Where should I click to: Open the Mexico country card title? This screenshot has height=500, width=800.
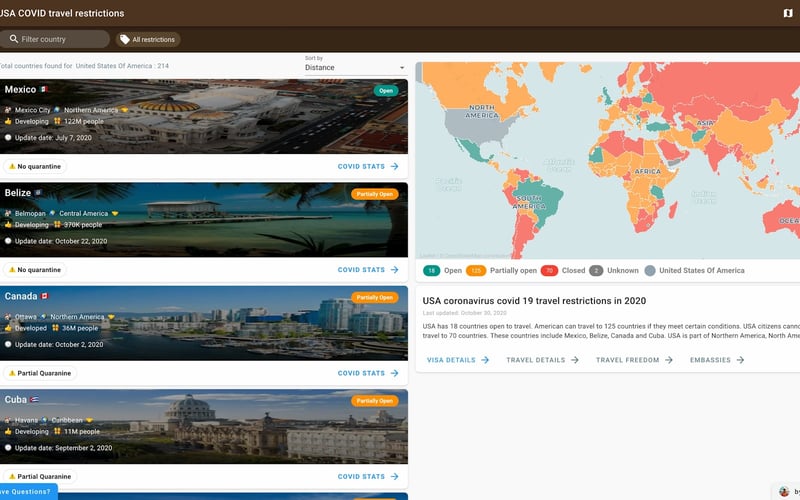click(x=20, y=89)
